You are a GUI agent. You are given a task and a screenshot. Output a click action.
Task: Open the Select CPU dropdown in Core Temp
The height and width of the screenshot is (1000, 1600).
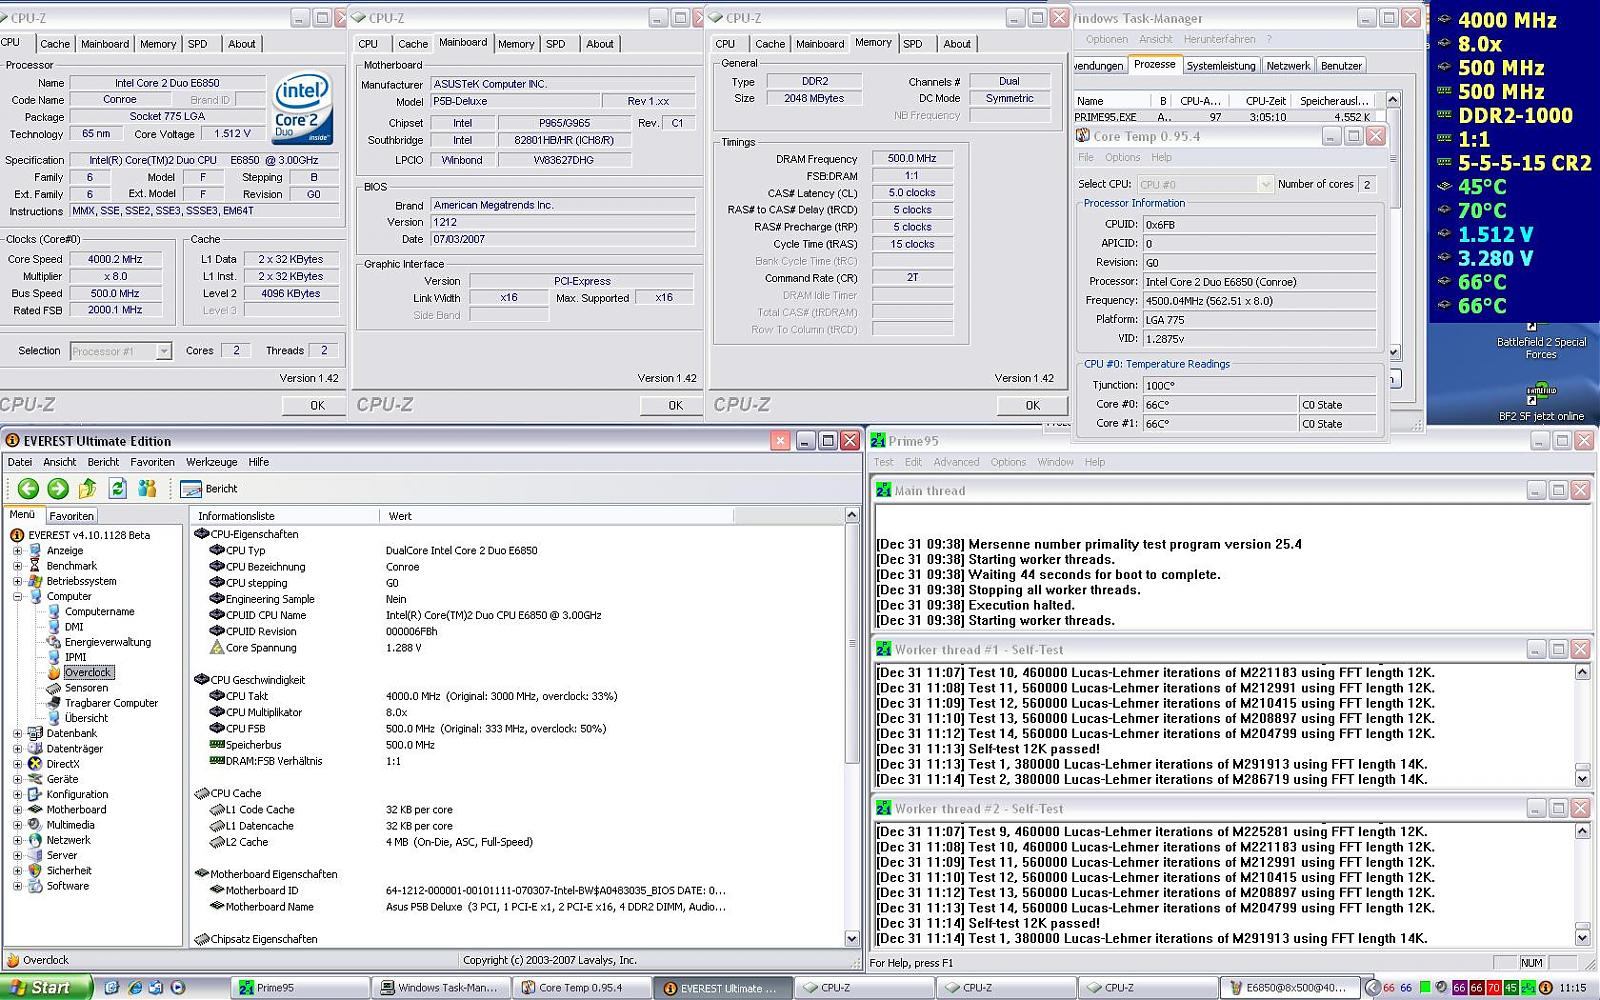click(1265, 184)
